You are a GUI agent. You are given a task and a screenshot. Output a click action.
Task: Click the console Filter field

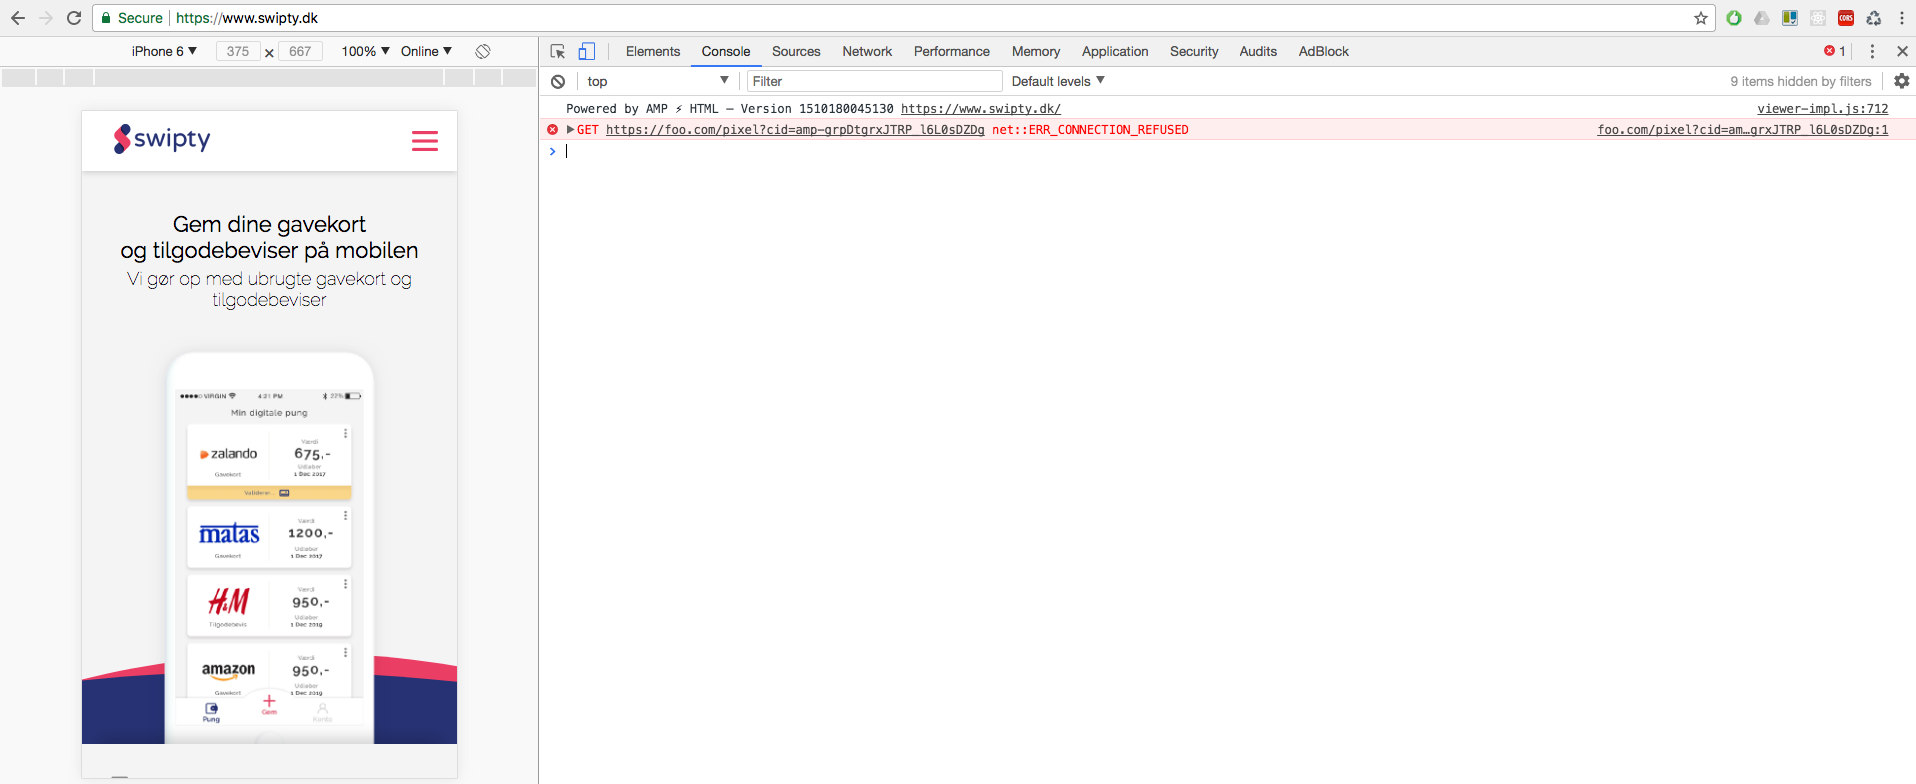click(x=875, y=81)
